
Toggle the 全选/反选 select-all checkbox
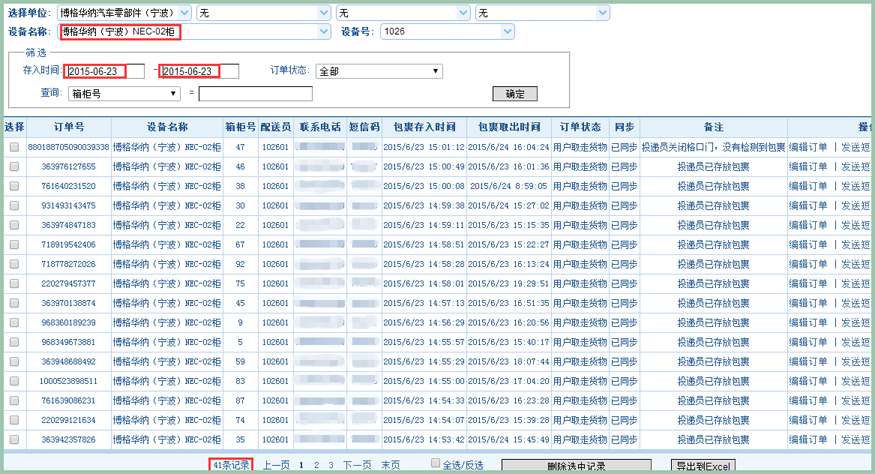(x=435, y=463)
